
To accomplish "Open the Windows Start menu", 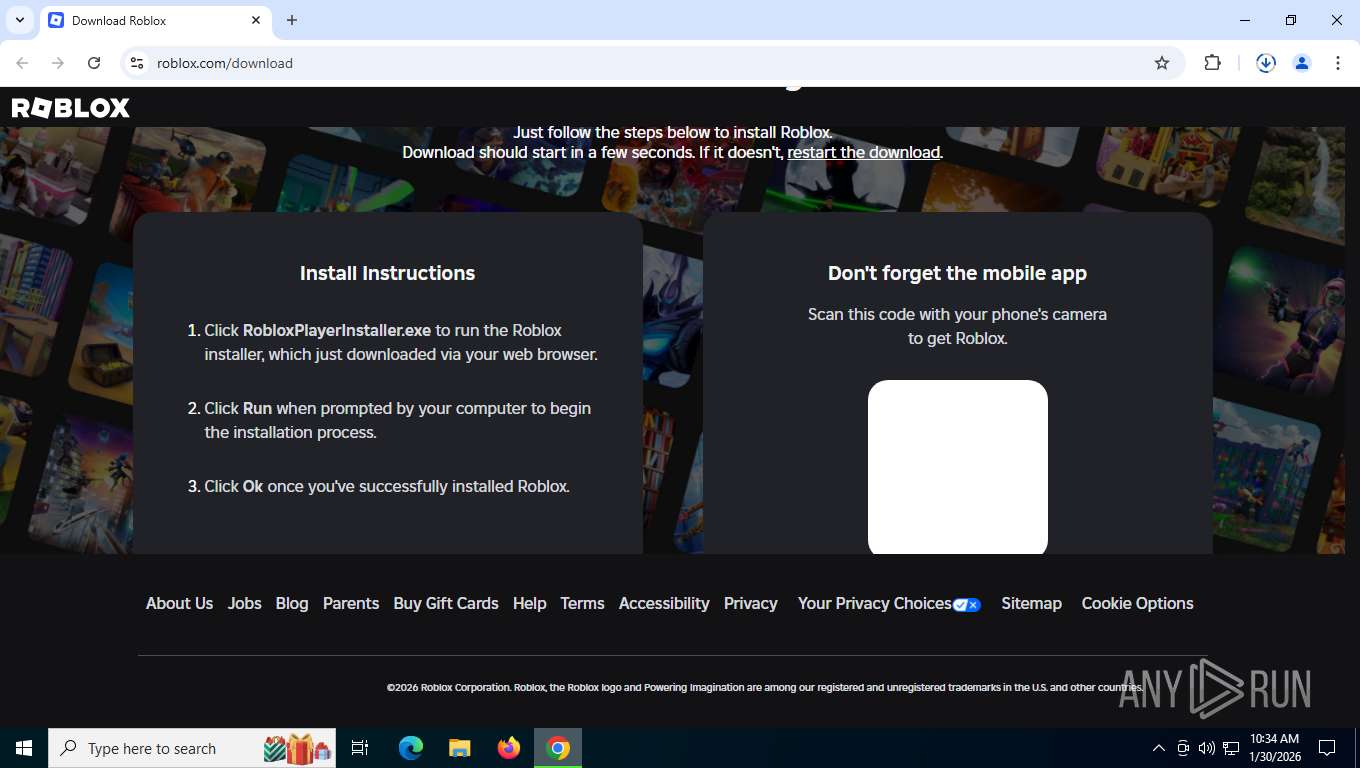I will (x=24, y=748).
